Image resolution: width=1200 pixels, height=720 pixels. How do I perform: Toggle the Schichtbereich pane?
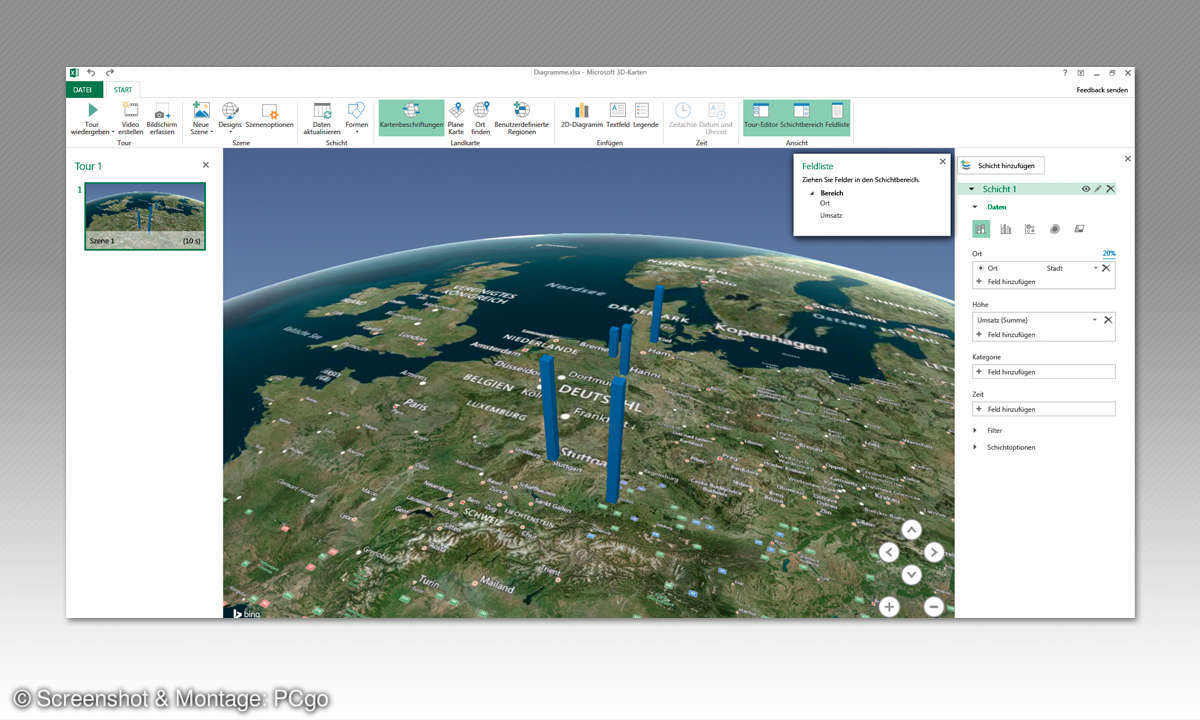(801, 116)
